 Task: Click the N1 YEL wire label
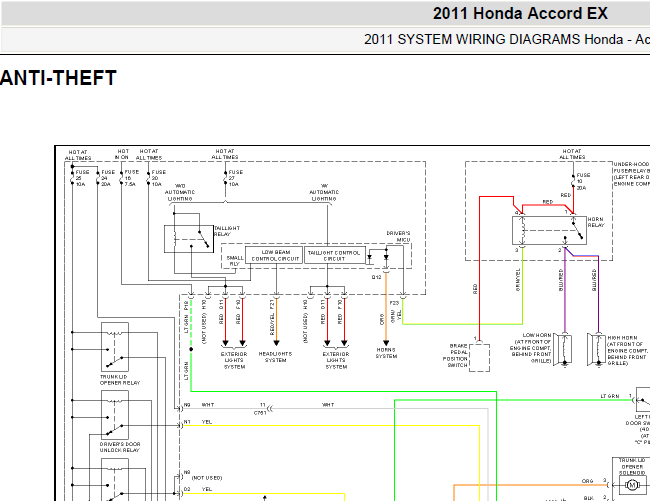(x=198, y=422)
